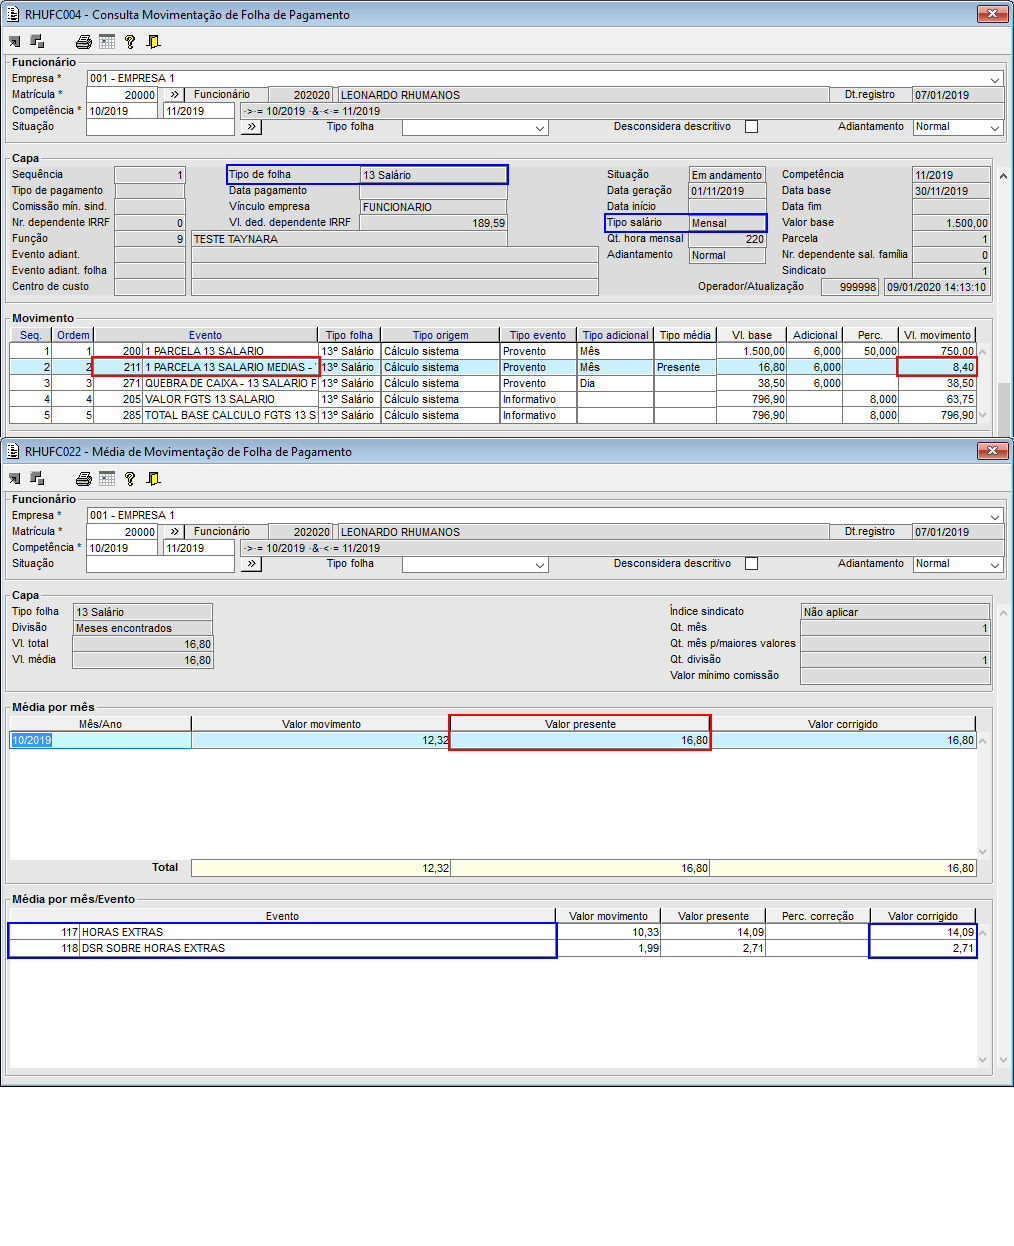Open the Adiantamento Normal dropdown in RHUFC004

(x=995, y=128)
